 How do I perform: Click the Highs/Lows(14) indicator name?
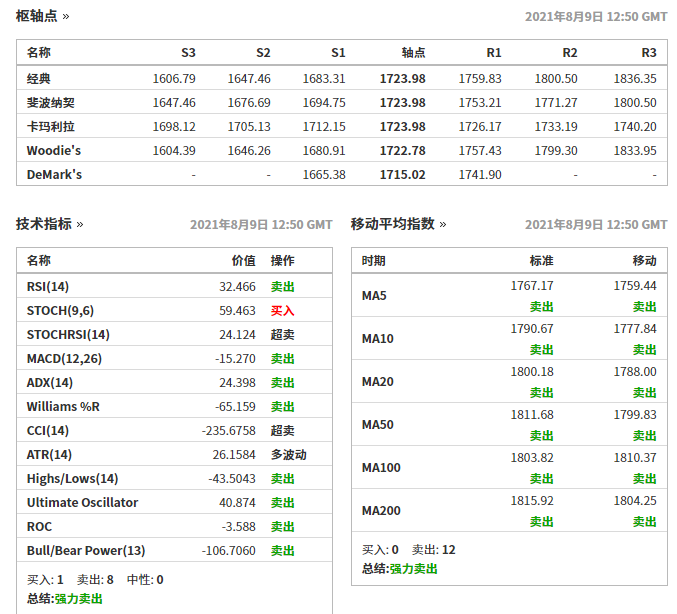[x=73, y=478]
